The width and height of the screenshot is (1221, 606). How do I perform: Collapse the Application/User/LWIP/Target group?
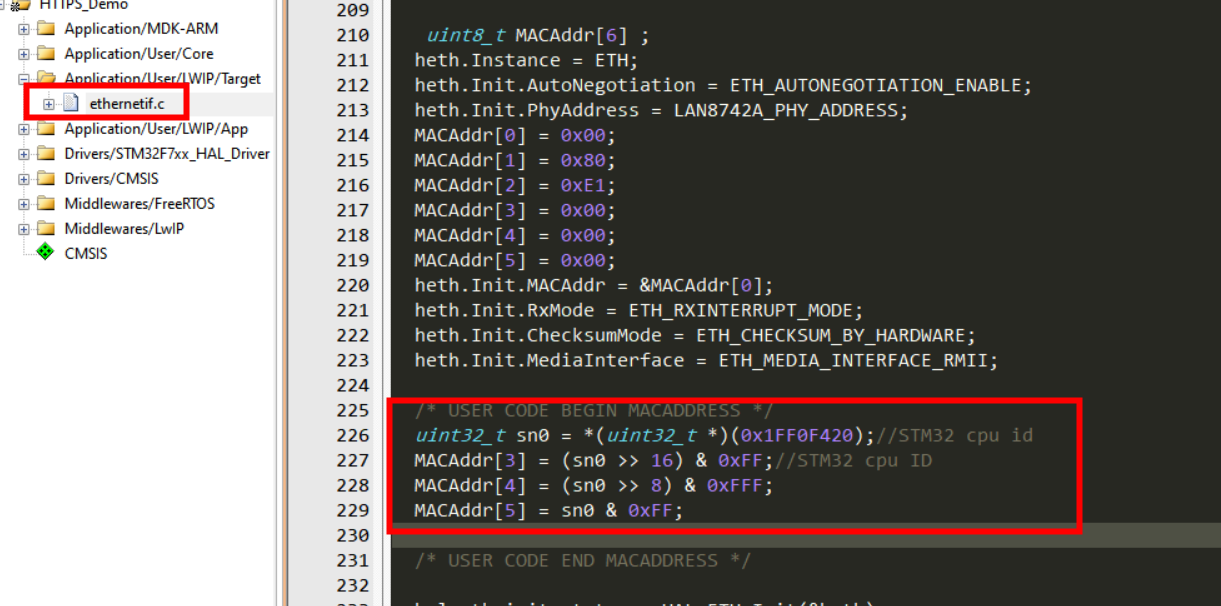pyautogui.click(x=24, y=79)
